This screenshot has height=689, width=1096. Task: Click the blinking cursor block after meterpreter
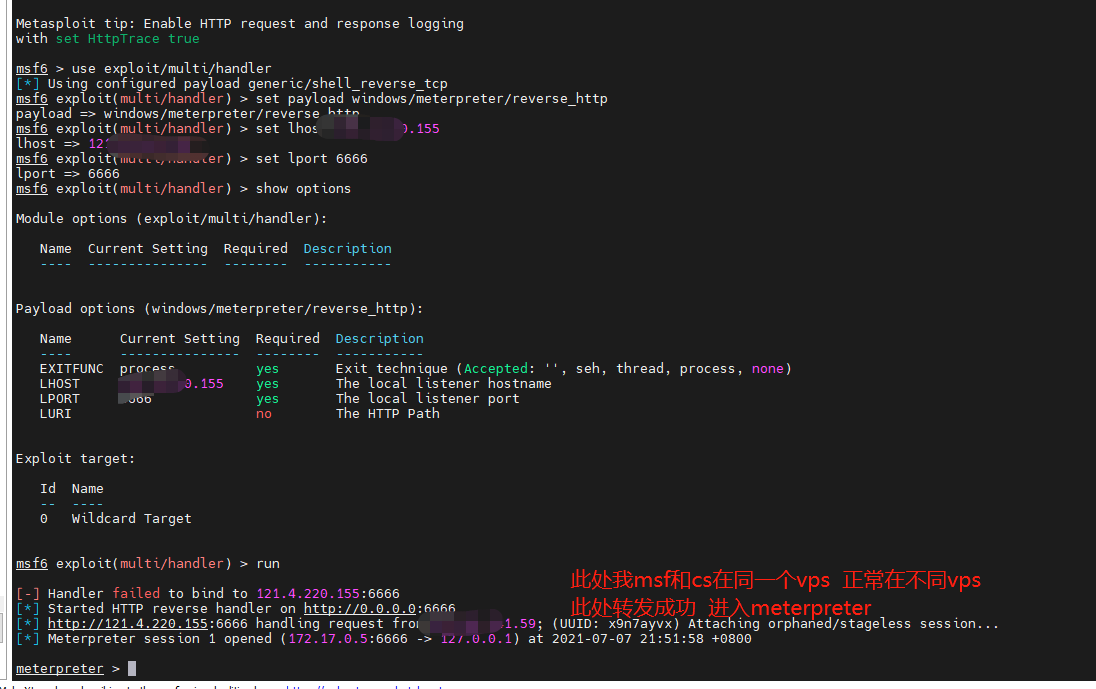tap(131, 669)
